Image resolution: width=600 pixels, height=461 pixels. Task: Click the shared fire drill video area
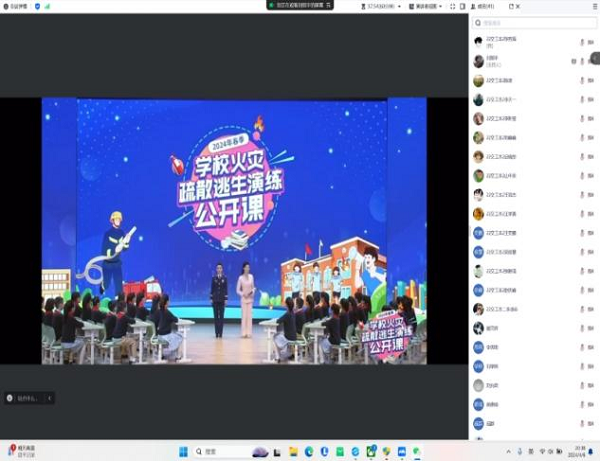(x=233, y=230)
